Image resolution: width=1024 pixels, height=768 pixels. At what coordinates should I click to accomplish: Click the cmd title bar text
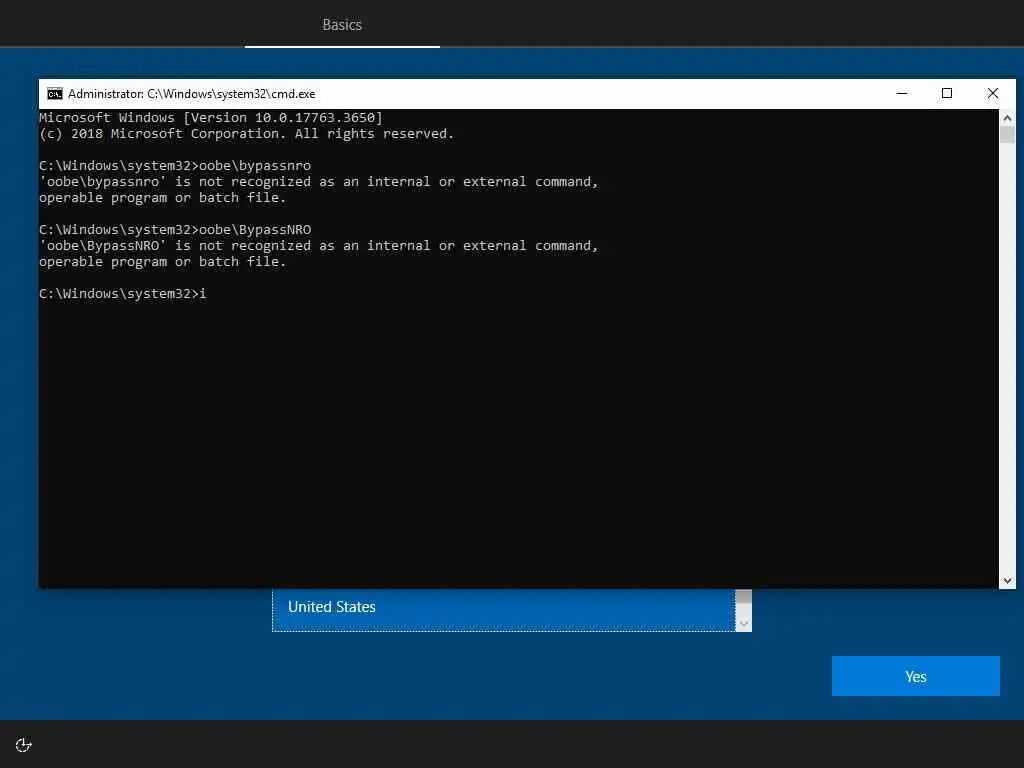point(191,94)
